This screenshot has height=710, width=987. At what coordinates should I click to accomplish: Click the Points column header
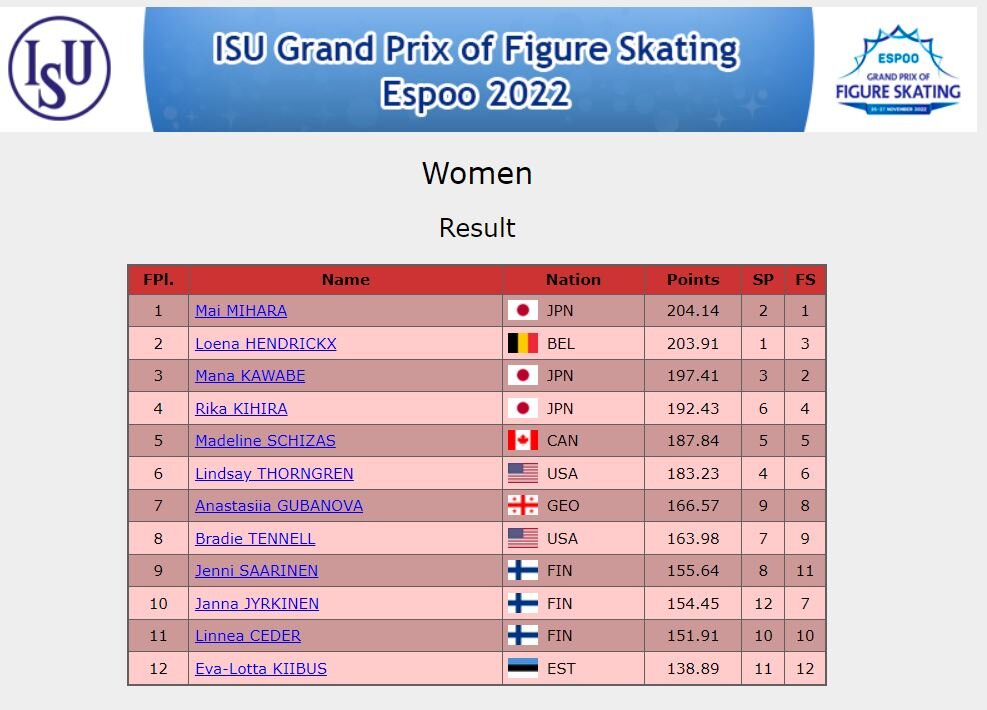(x=692, y=279)
